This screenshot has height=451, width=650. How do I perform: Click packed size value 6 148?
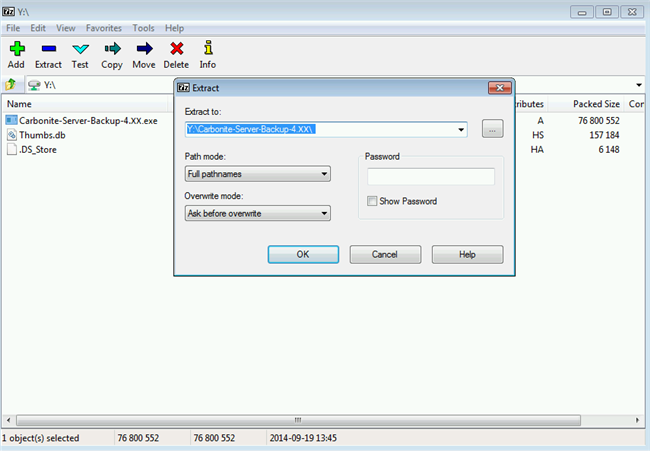[x=609, y=150]
